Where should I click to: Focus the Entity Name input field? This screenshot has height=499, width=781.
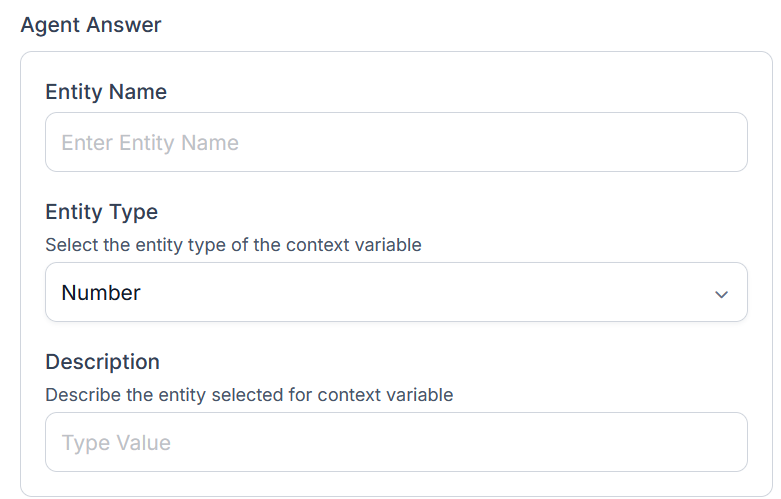396,142
